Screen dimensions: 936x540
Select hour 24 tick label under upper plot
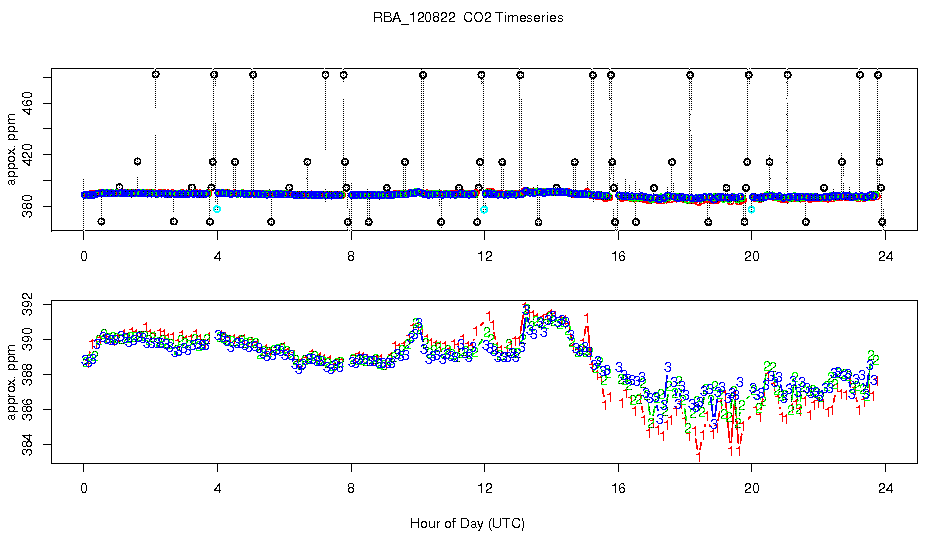[886, 257]
